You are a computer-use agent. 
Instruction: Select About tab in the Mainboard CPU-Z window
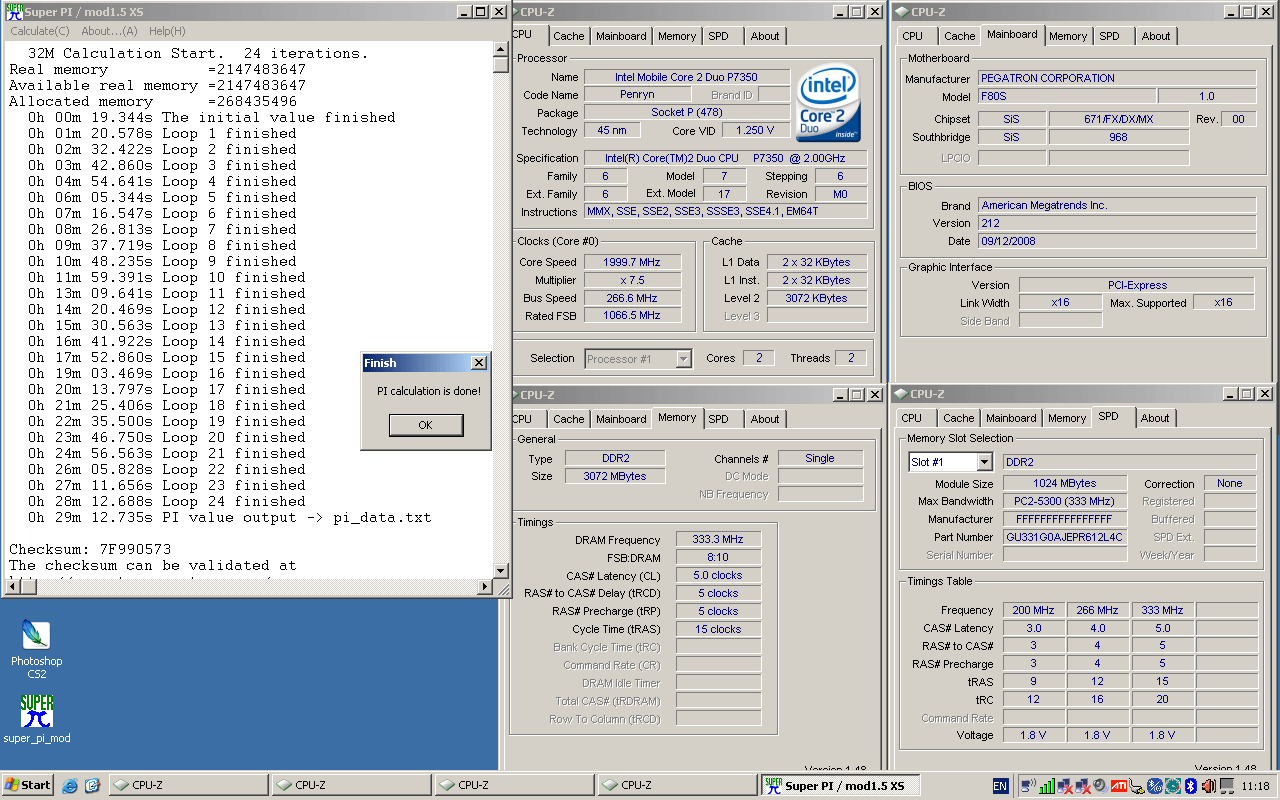pos(1156,36)
